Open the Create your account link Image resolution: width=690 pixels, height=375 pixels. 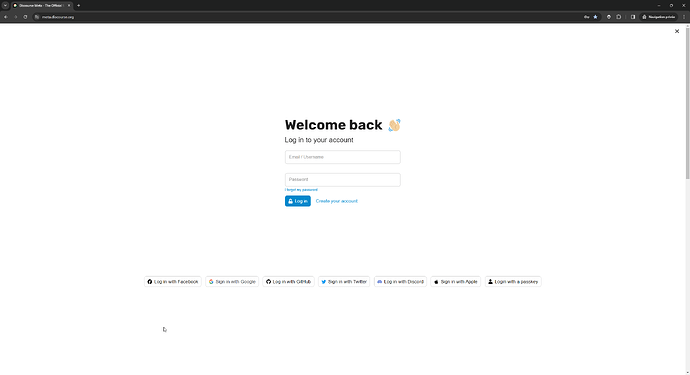point(337,201)
